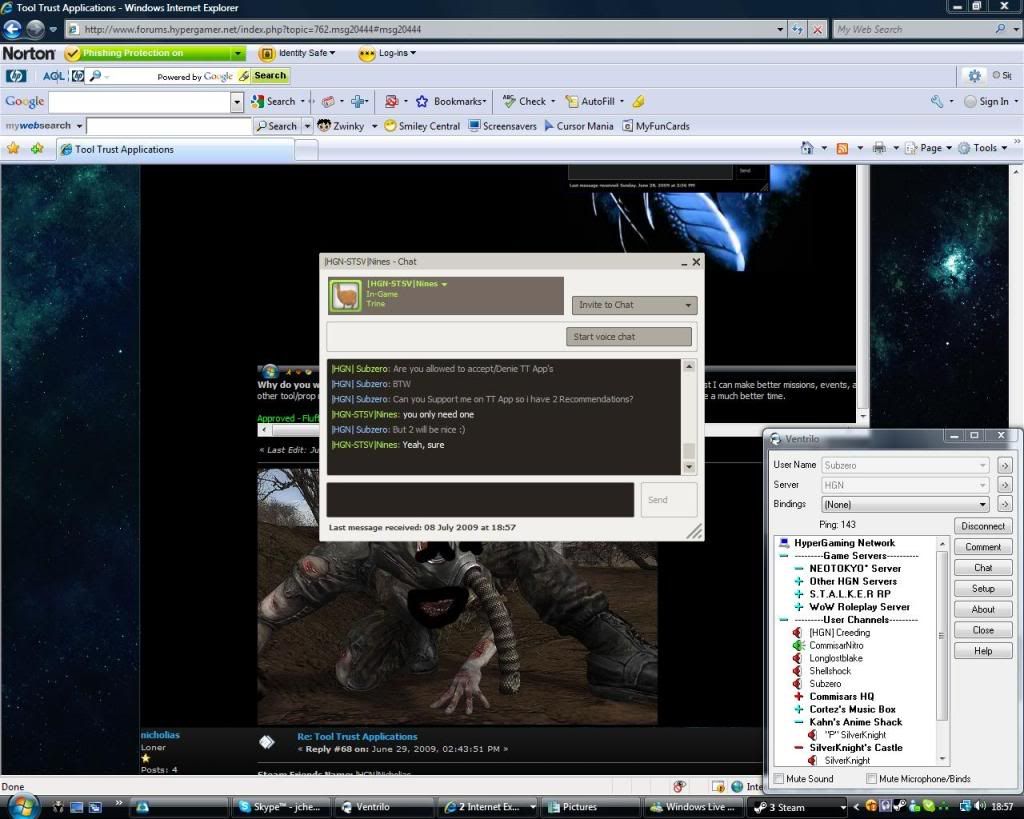Switch to Pictures in the taskbar
Image resolution: width=1024 pixels, height=819 pixels.
589,807
